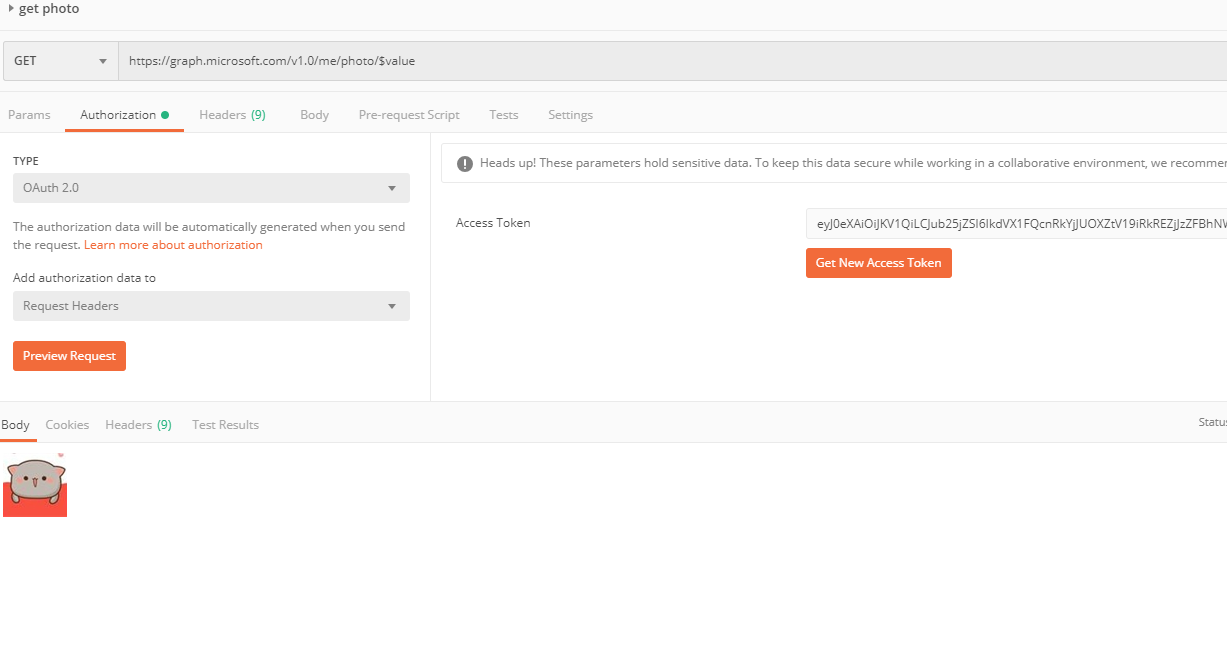Open the GET method dropdown
Viewport: 1227px width, 667px height.
pos(60,61)
